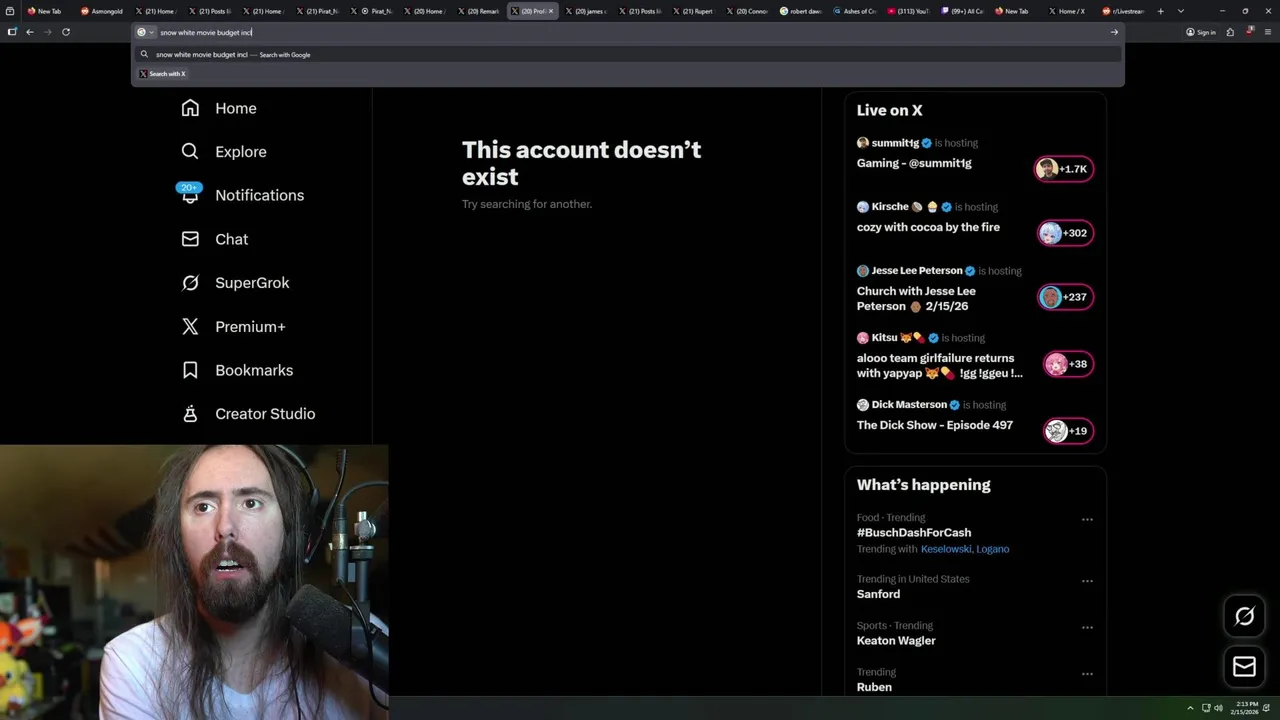Open the floating Grok button
This screenshot has height=720, width=1280.
[x=1244, y=617]
